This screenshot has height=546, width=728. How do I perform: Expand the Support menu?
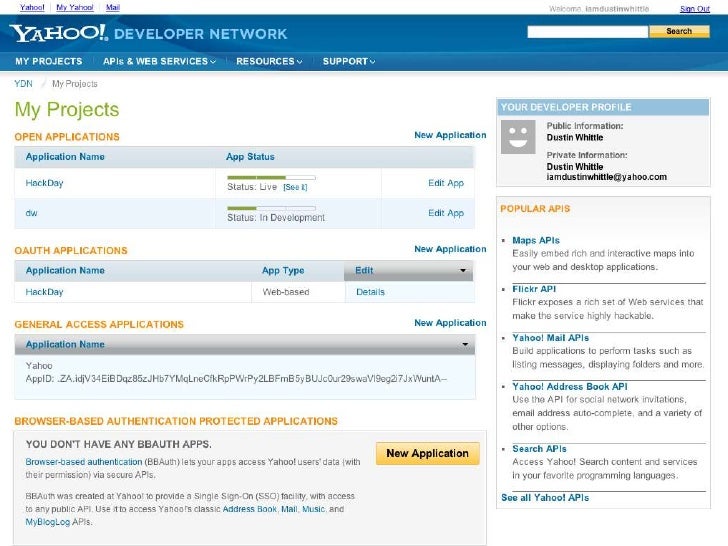[x=349, y=61]
